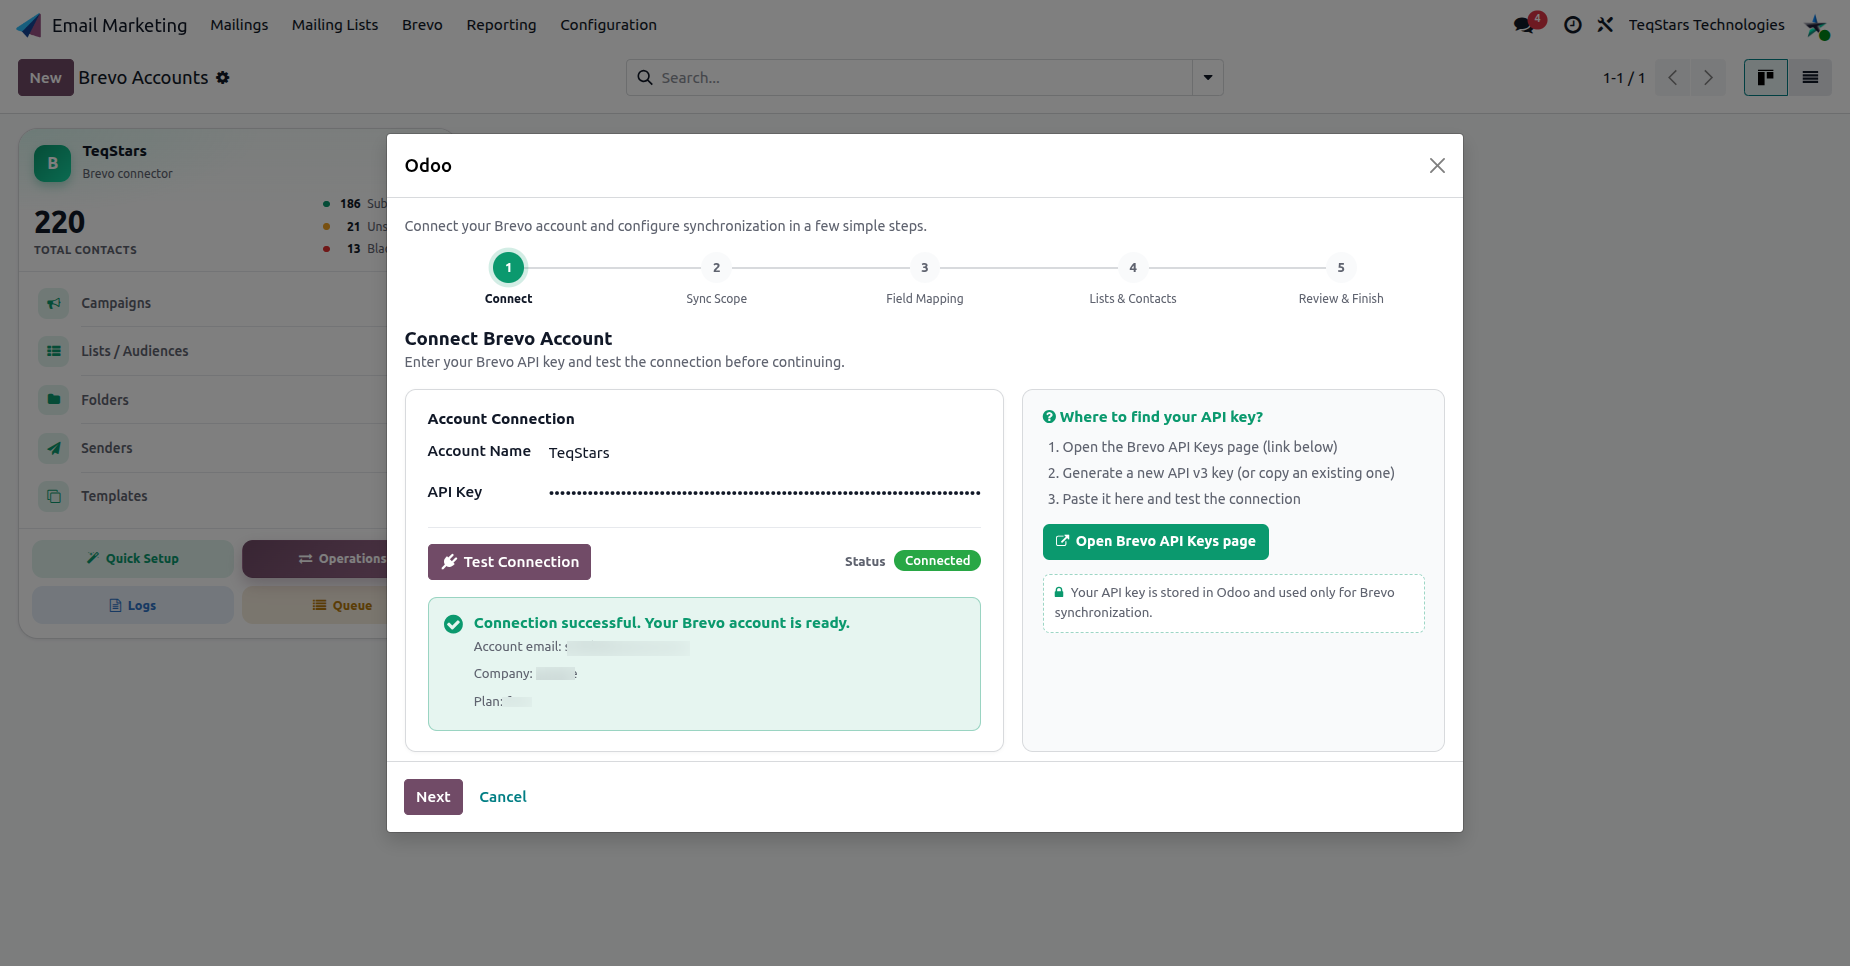This screenshot has height=966, width=1850.
Task: Open the Templates row
Action: pyautogui.click(x=210, y=496)
